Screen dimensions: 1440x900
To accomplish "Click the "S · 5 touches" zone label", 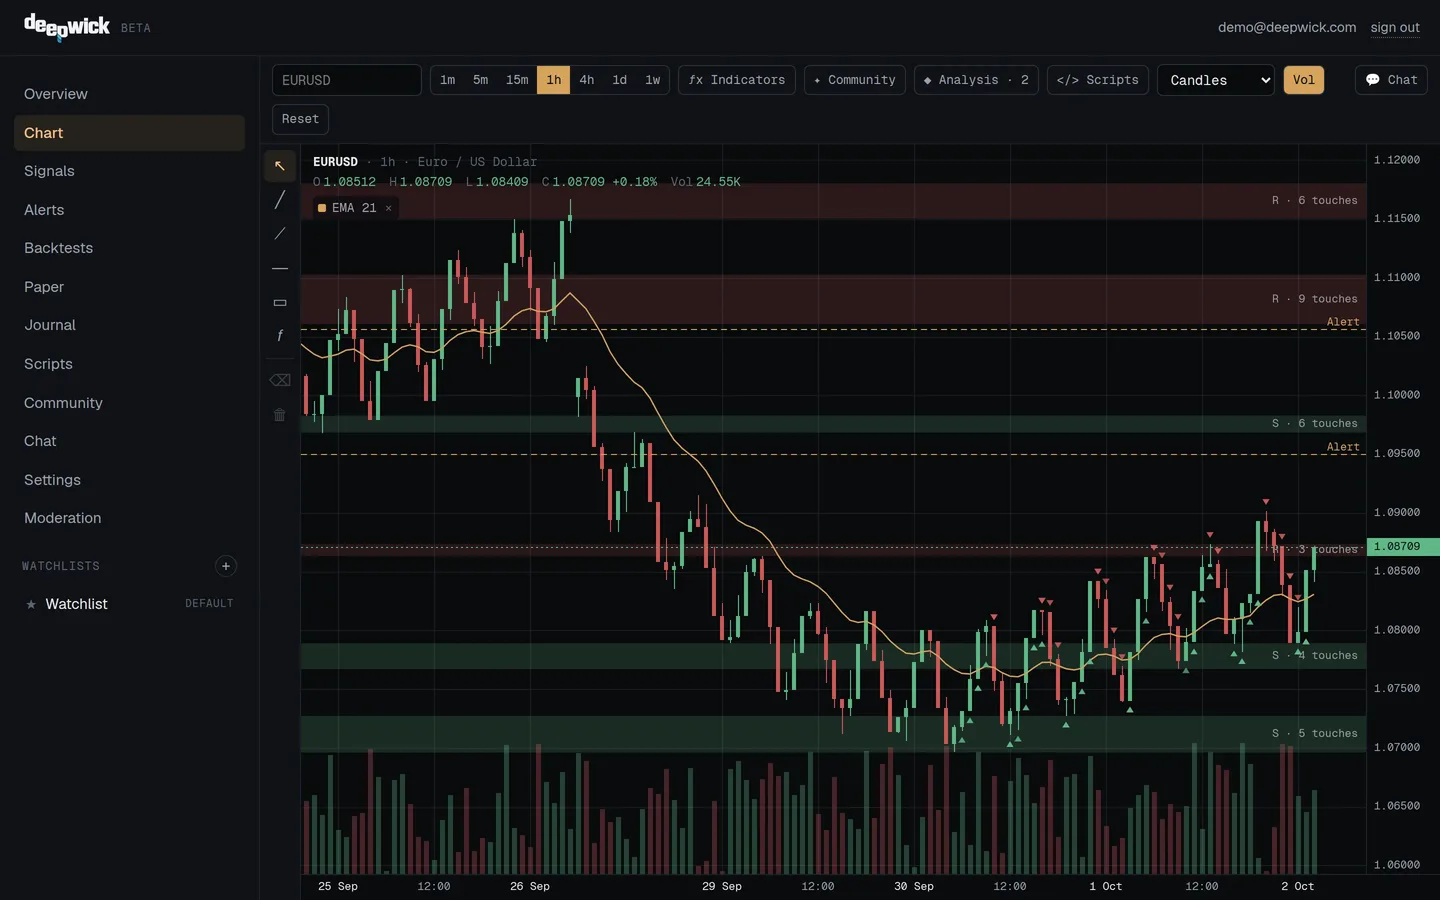I will pos(1315,734).
